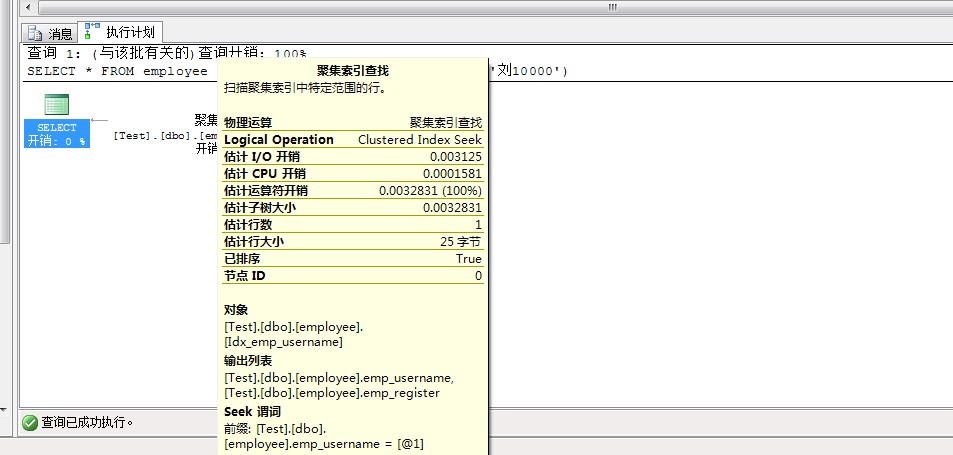Screen dimensions: 953x455
Task: Click the '刘10000') query parameter text
Action: [531, 71]
